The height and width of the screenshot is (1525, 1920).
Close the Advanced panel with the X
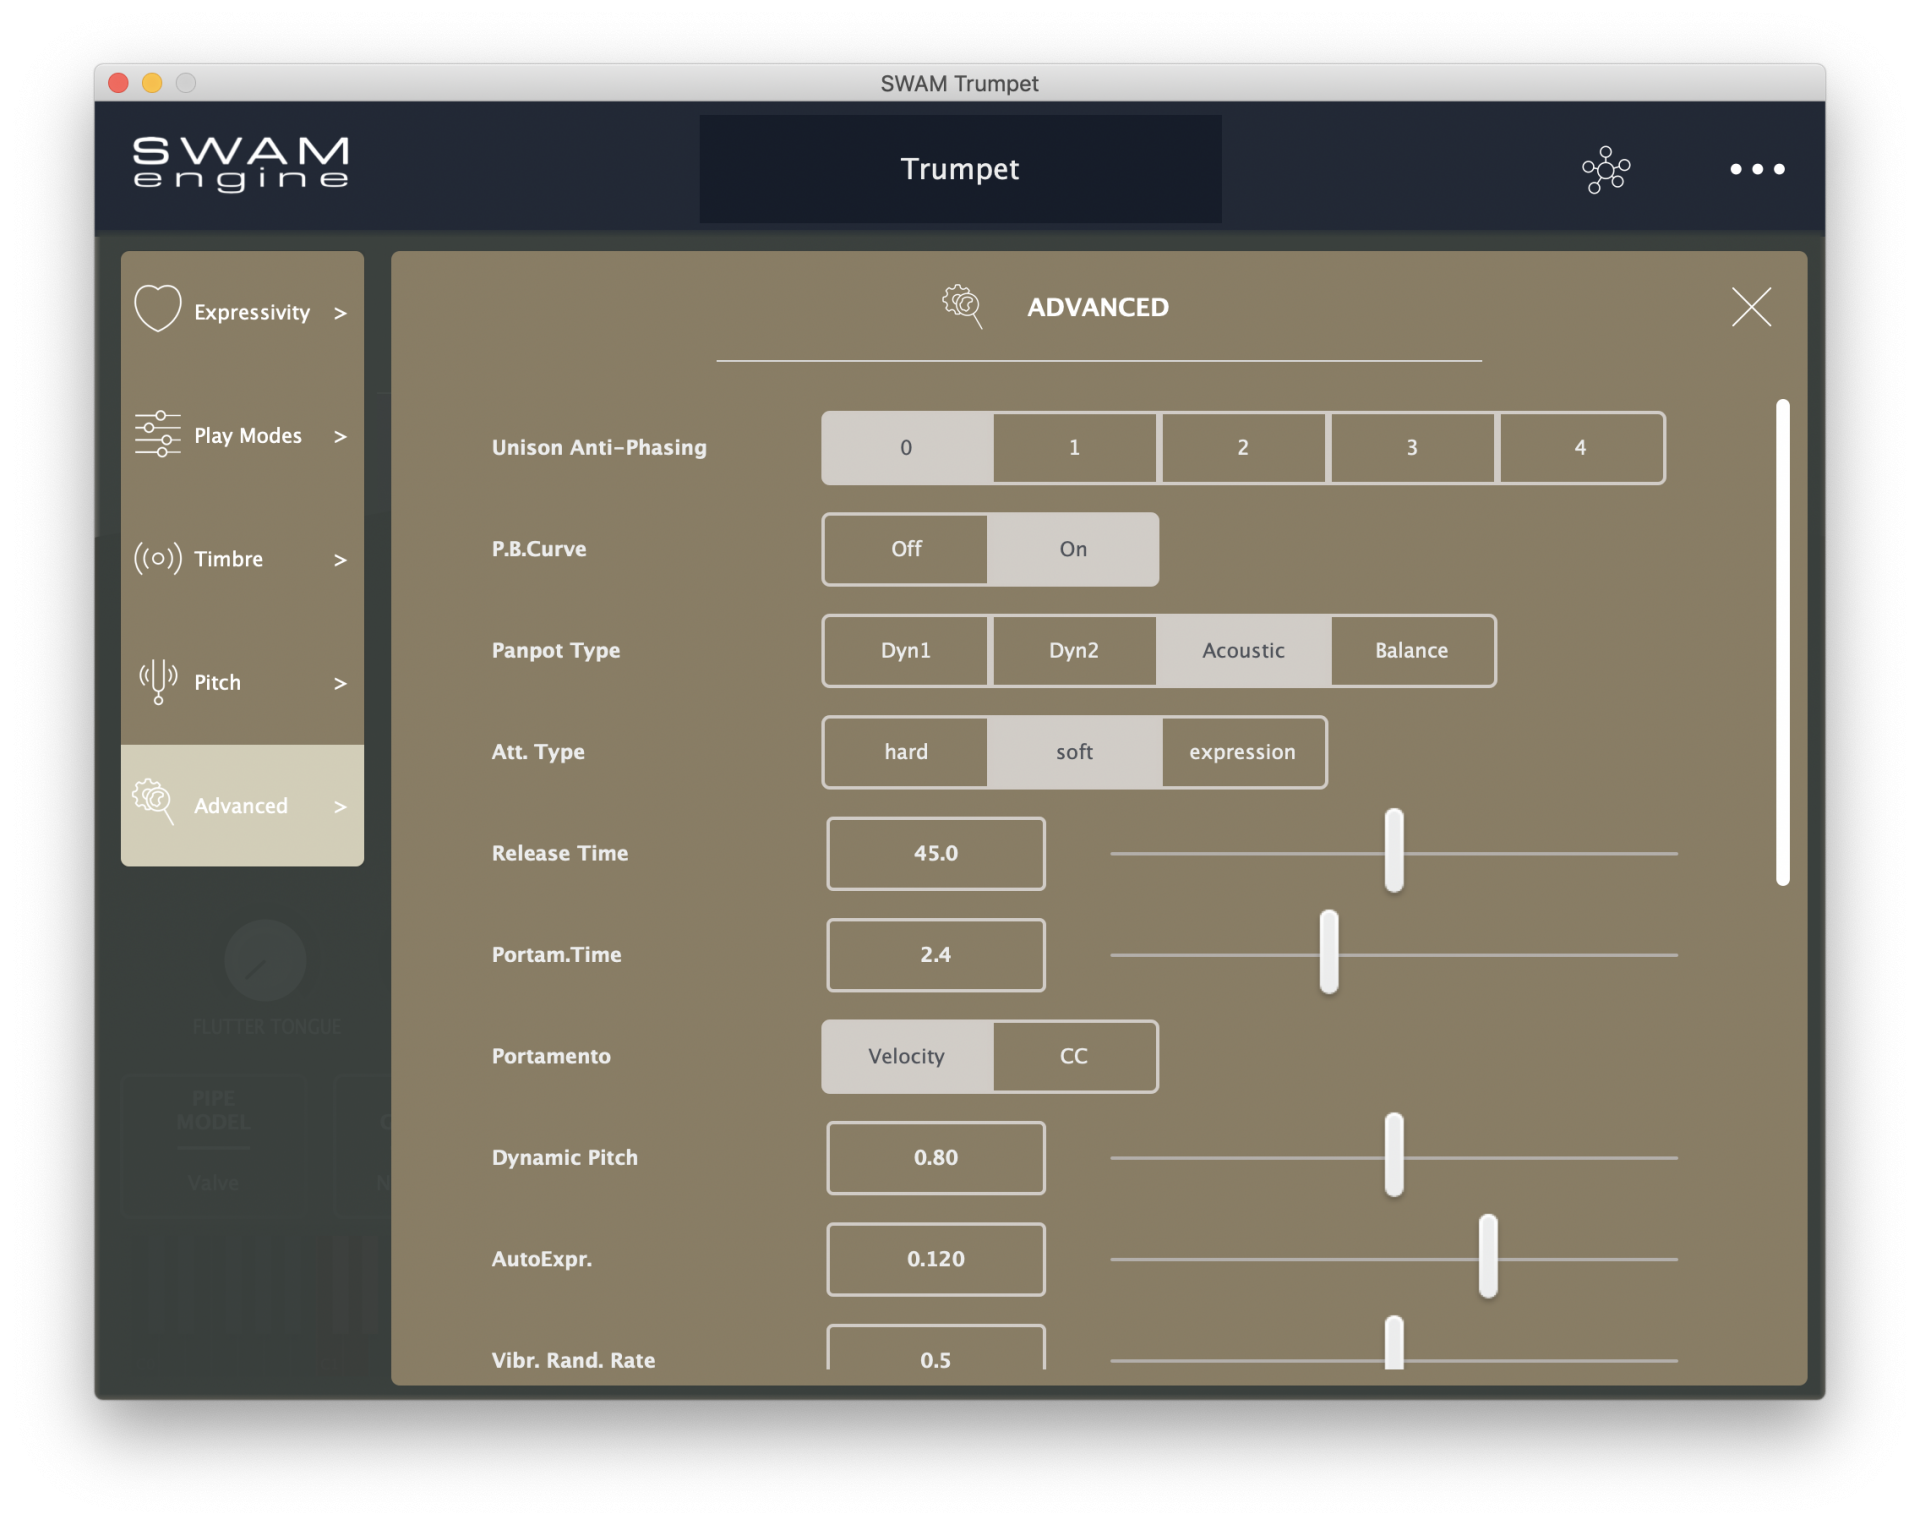[1751, 307]
